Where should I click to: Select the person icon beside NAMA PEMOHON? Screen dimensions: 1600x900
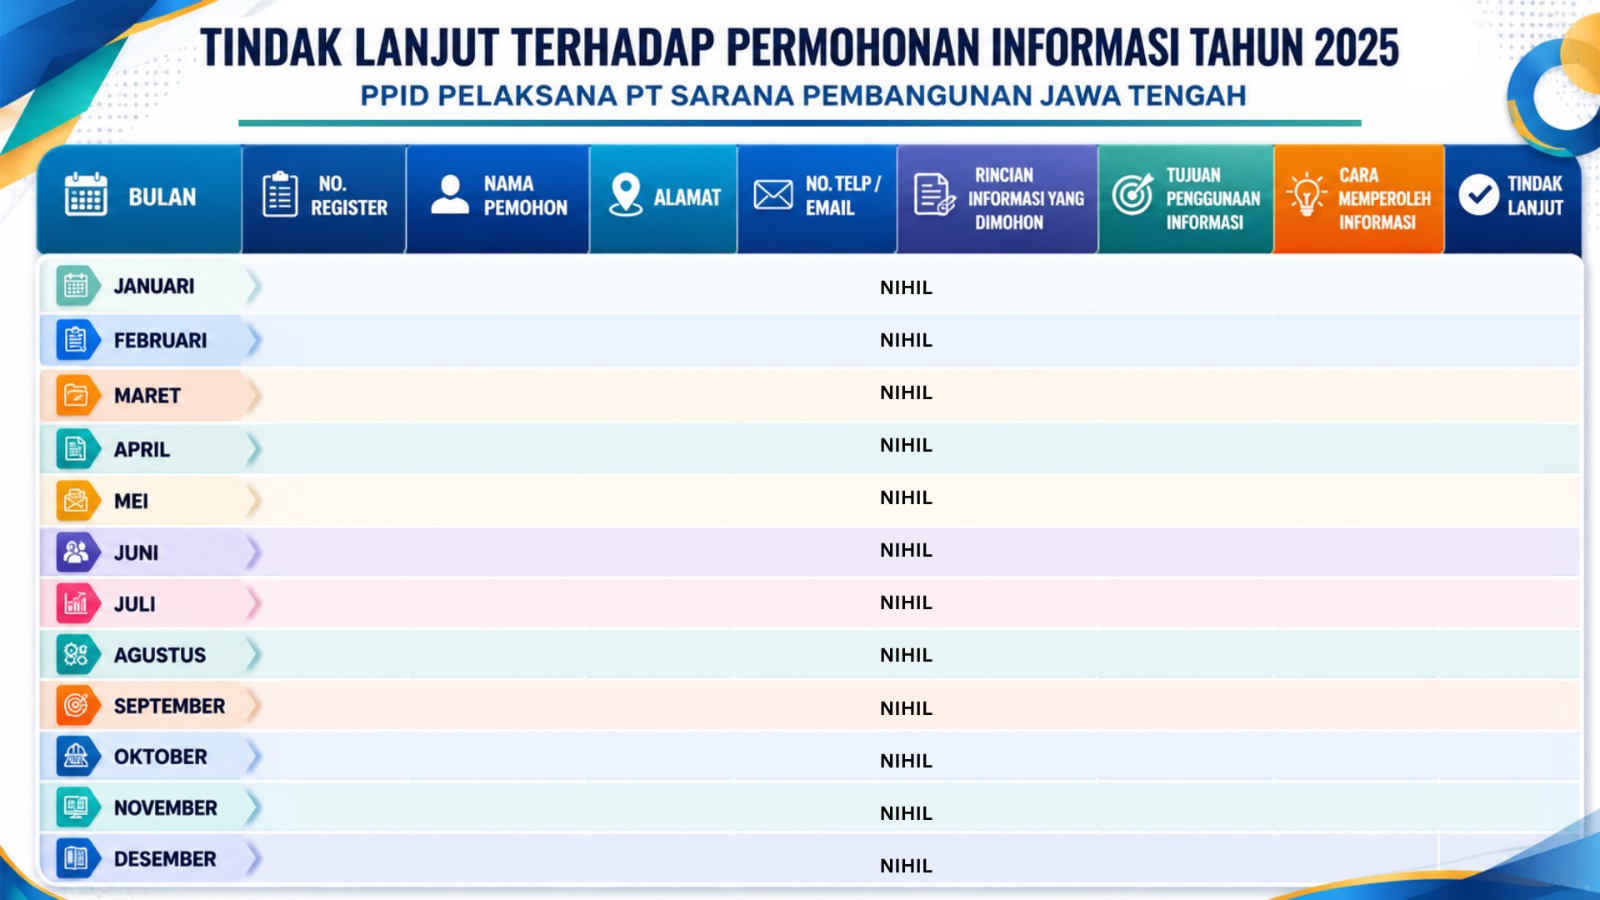pos(450,195)
